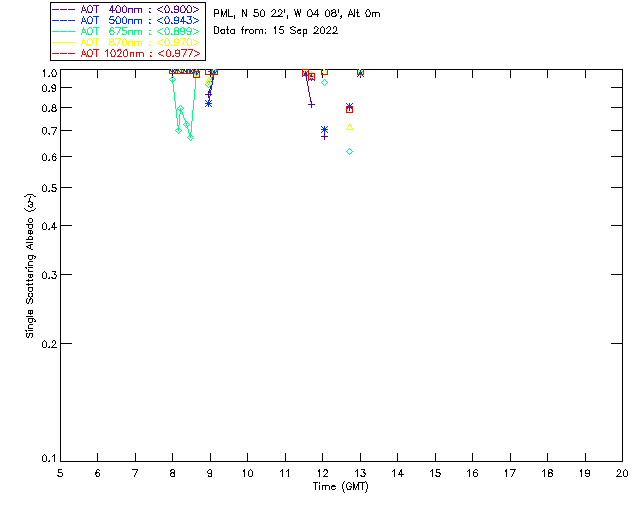
Task: Click the AOT 675nm legend entry
Action: coord(127,31)
